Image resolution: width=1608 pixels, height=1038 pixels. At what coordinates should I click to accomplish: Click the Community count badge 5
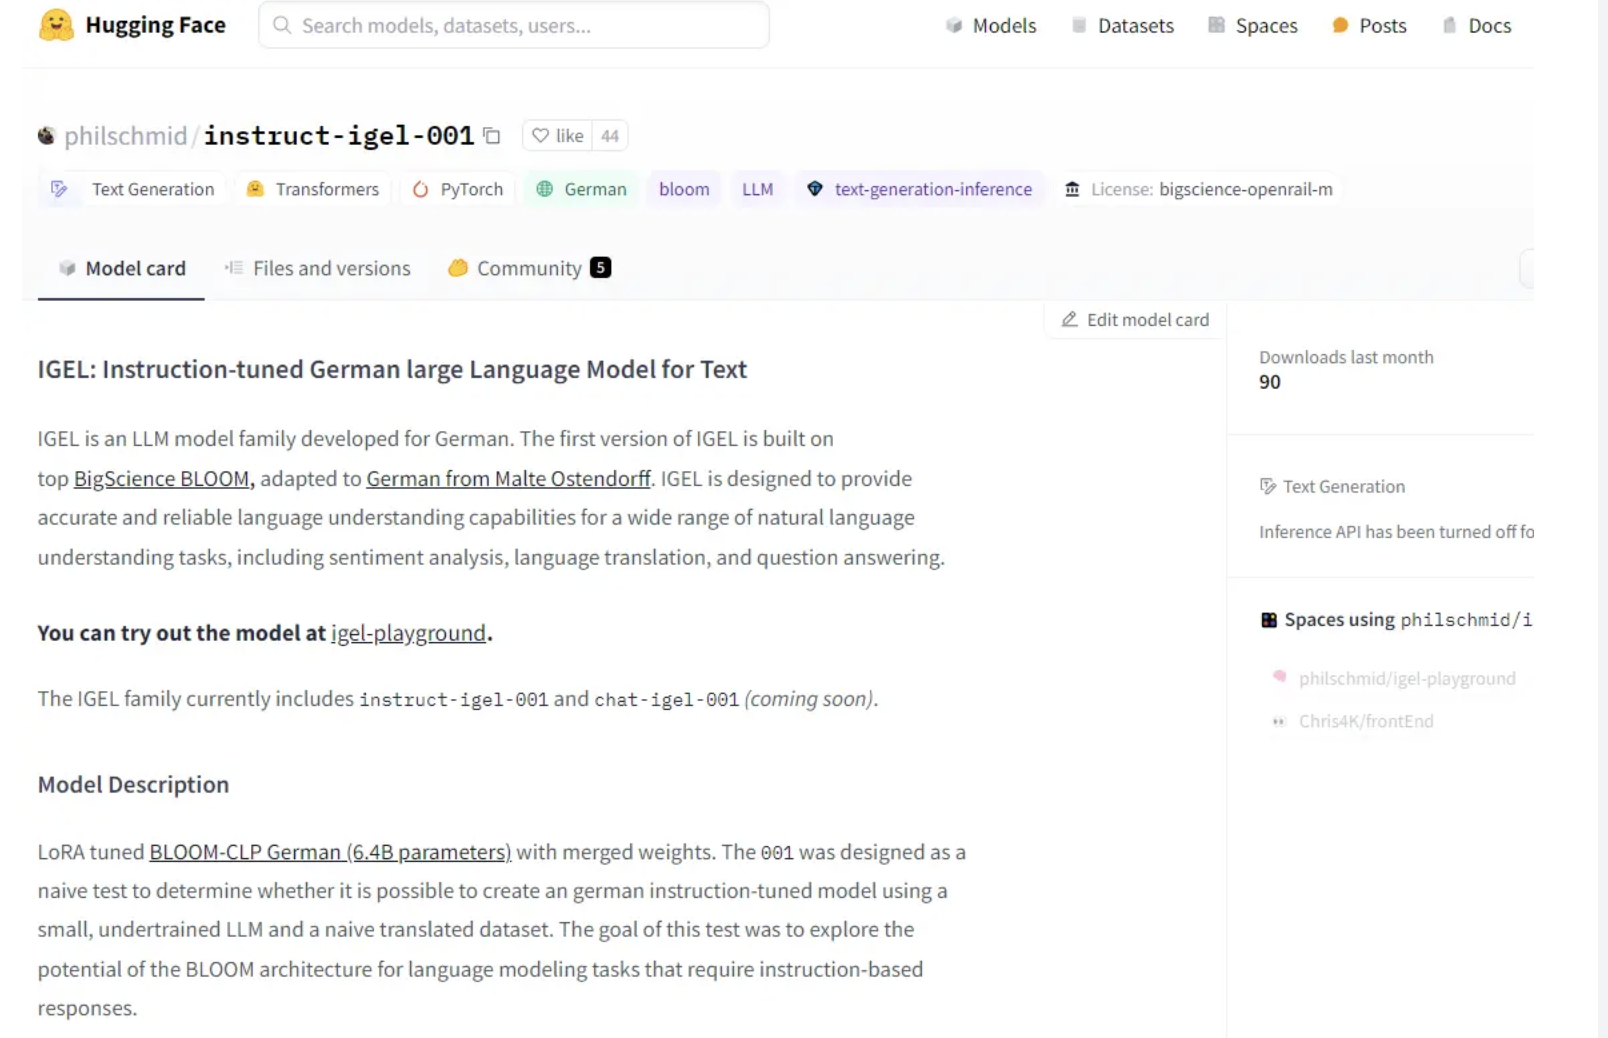(x=600, y=267)
